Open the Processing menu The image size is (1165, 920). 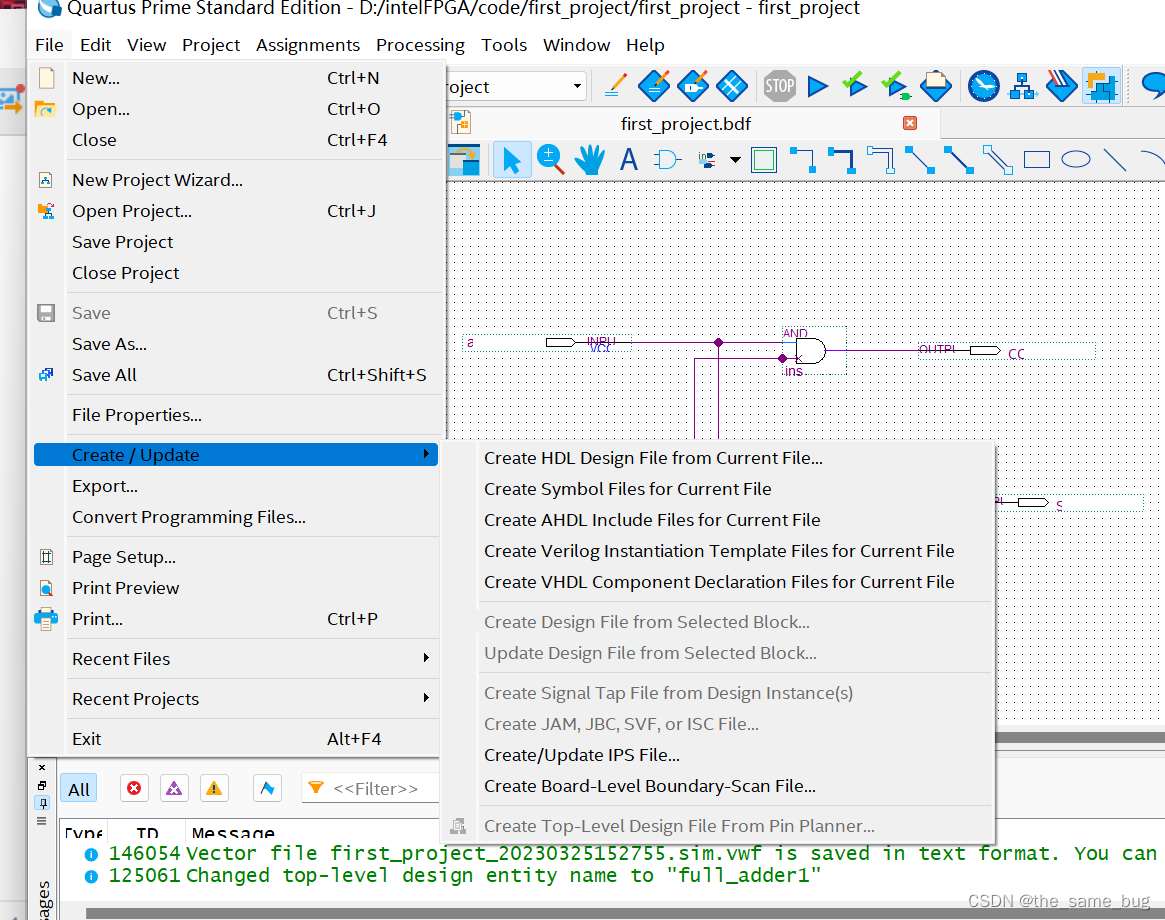[421, 45]
